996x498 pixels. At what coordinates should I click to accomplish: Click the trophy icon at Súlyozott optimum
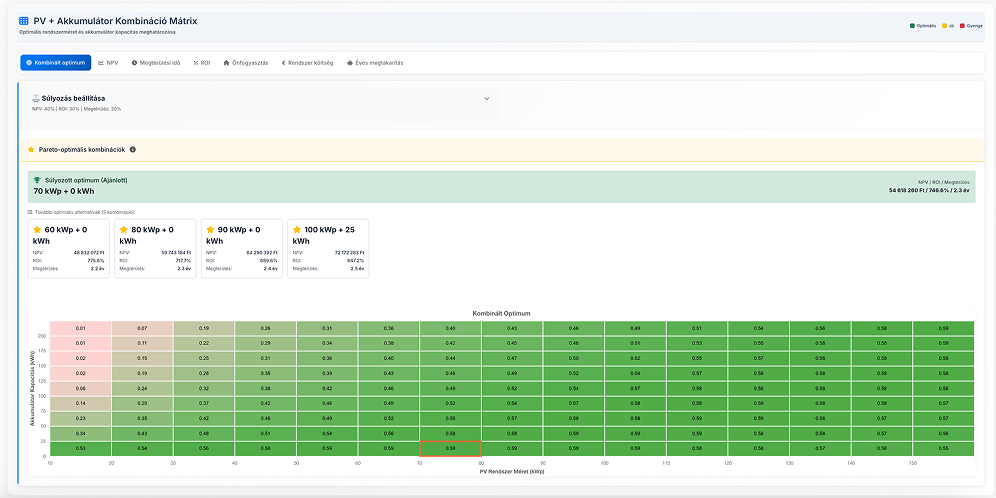click(38, 180)
